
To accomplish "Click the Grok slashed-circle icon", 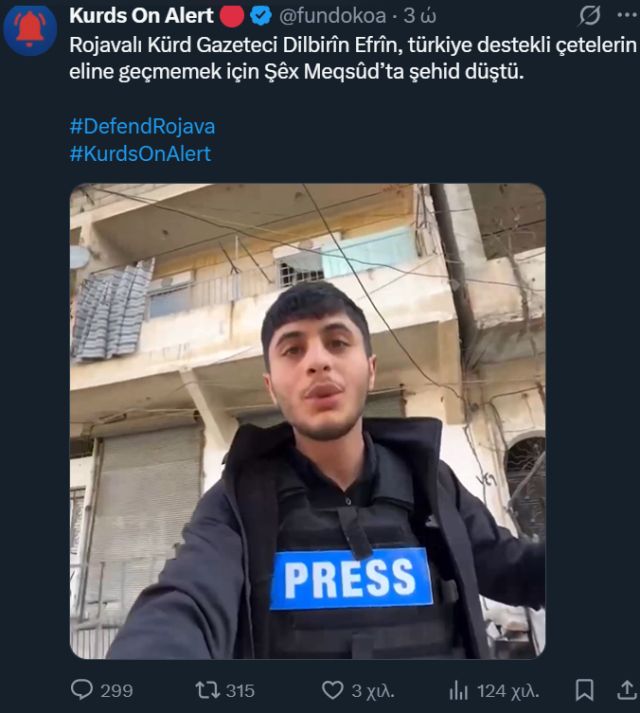I will (590, 16).
